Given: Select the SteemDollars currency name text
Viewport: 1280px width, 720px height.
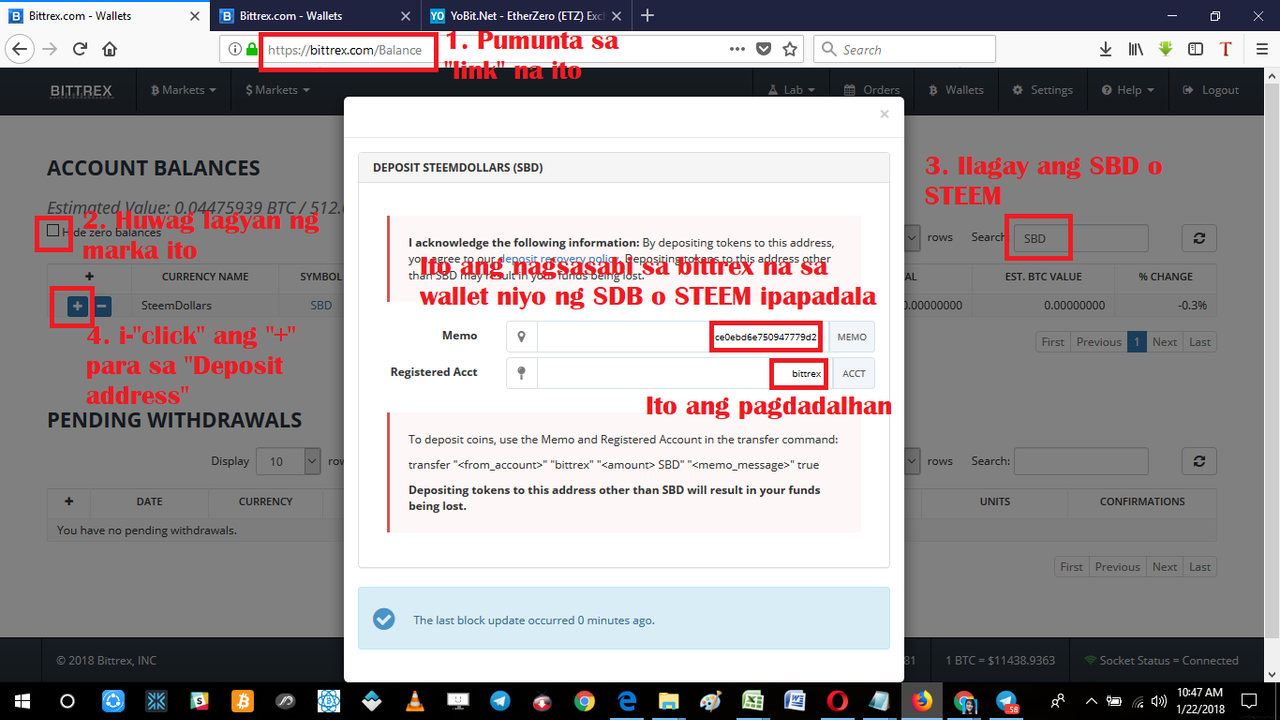Looking at the screenshot, I should coord(177,305).
